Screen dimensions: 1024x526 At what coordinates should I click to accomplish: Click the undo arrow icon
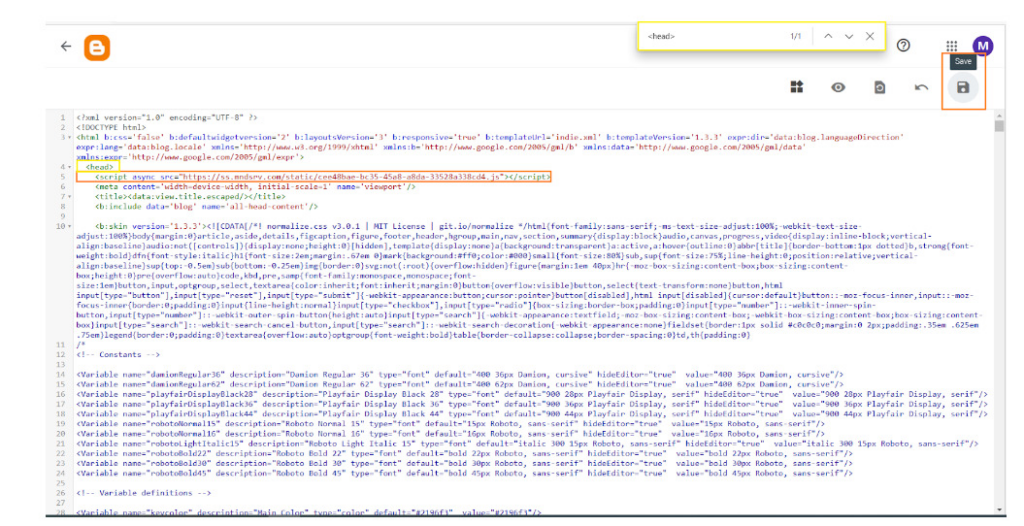point(921,88)
